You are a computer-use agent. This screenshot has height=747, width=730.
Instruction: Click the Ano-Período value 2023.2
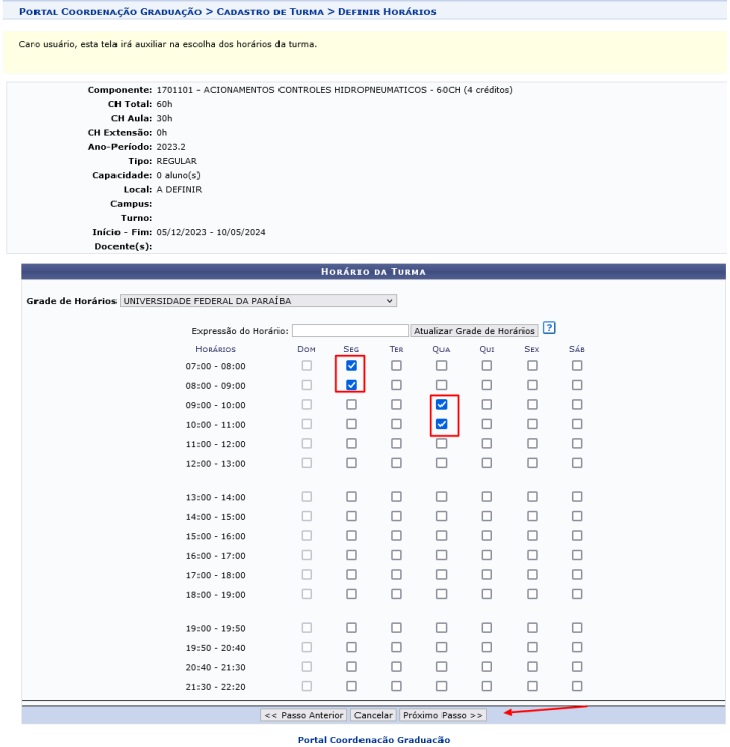[171, 147]
